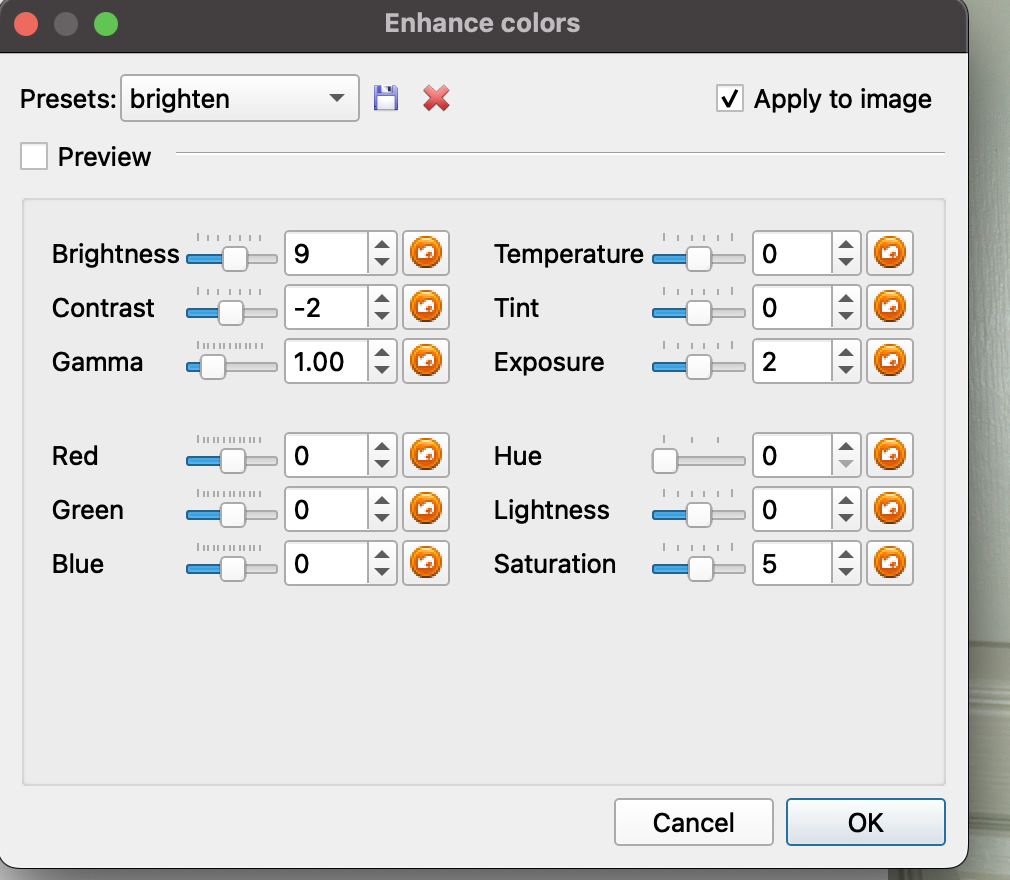Decrease Saturation with the down arrow

846,574
